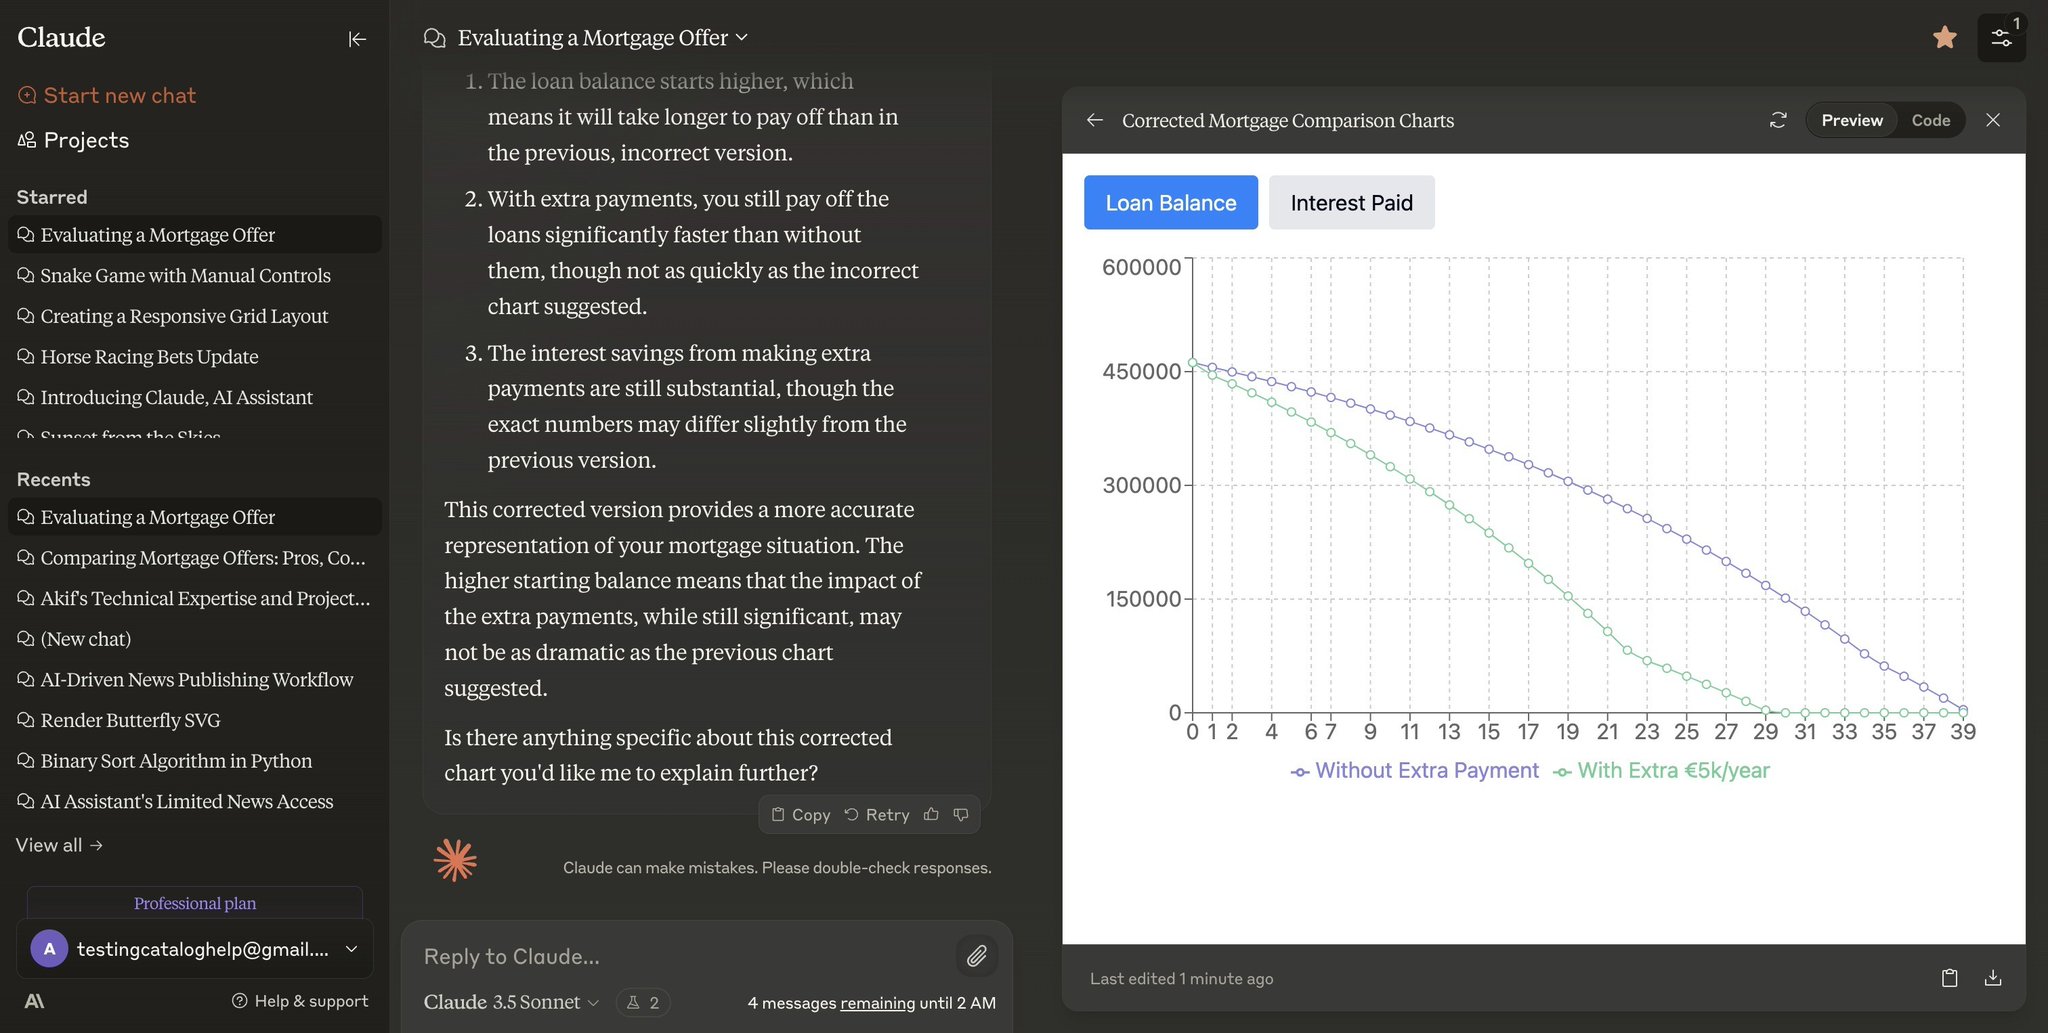Toggle With Extra €5k/year legend series
The image size is (2048, 1033).
[x=1661, y=771]
